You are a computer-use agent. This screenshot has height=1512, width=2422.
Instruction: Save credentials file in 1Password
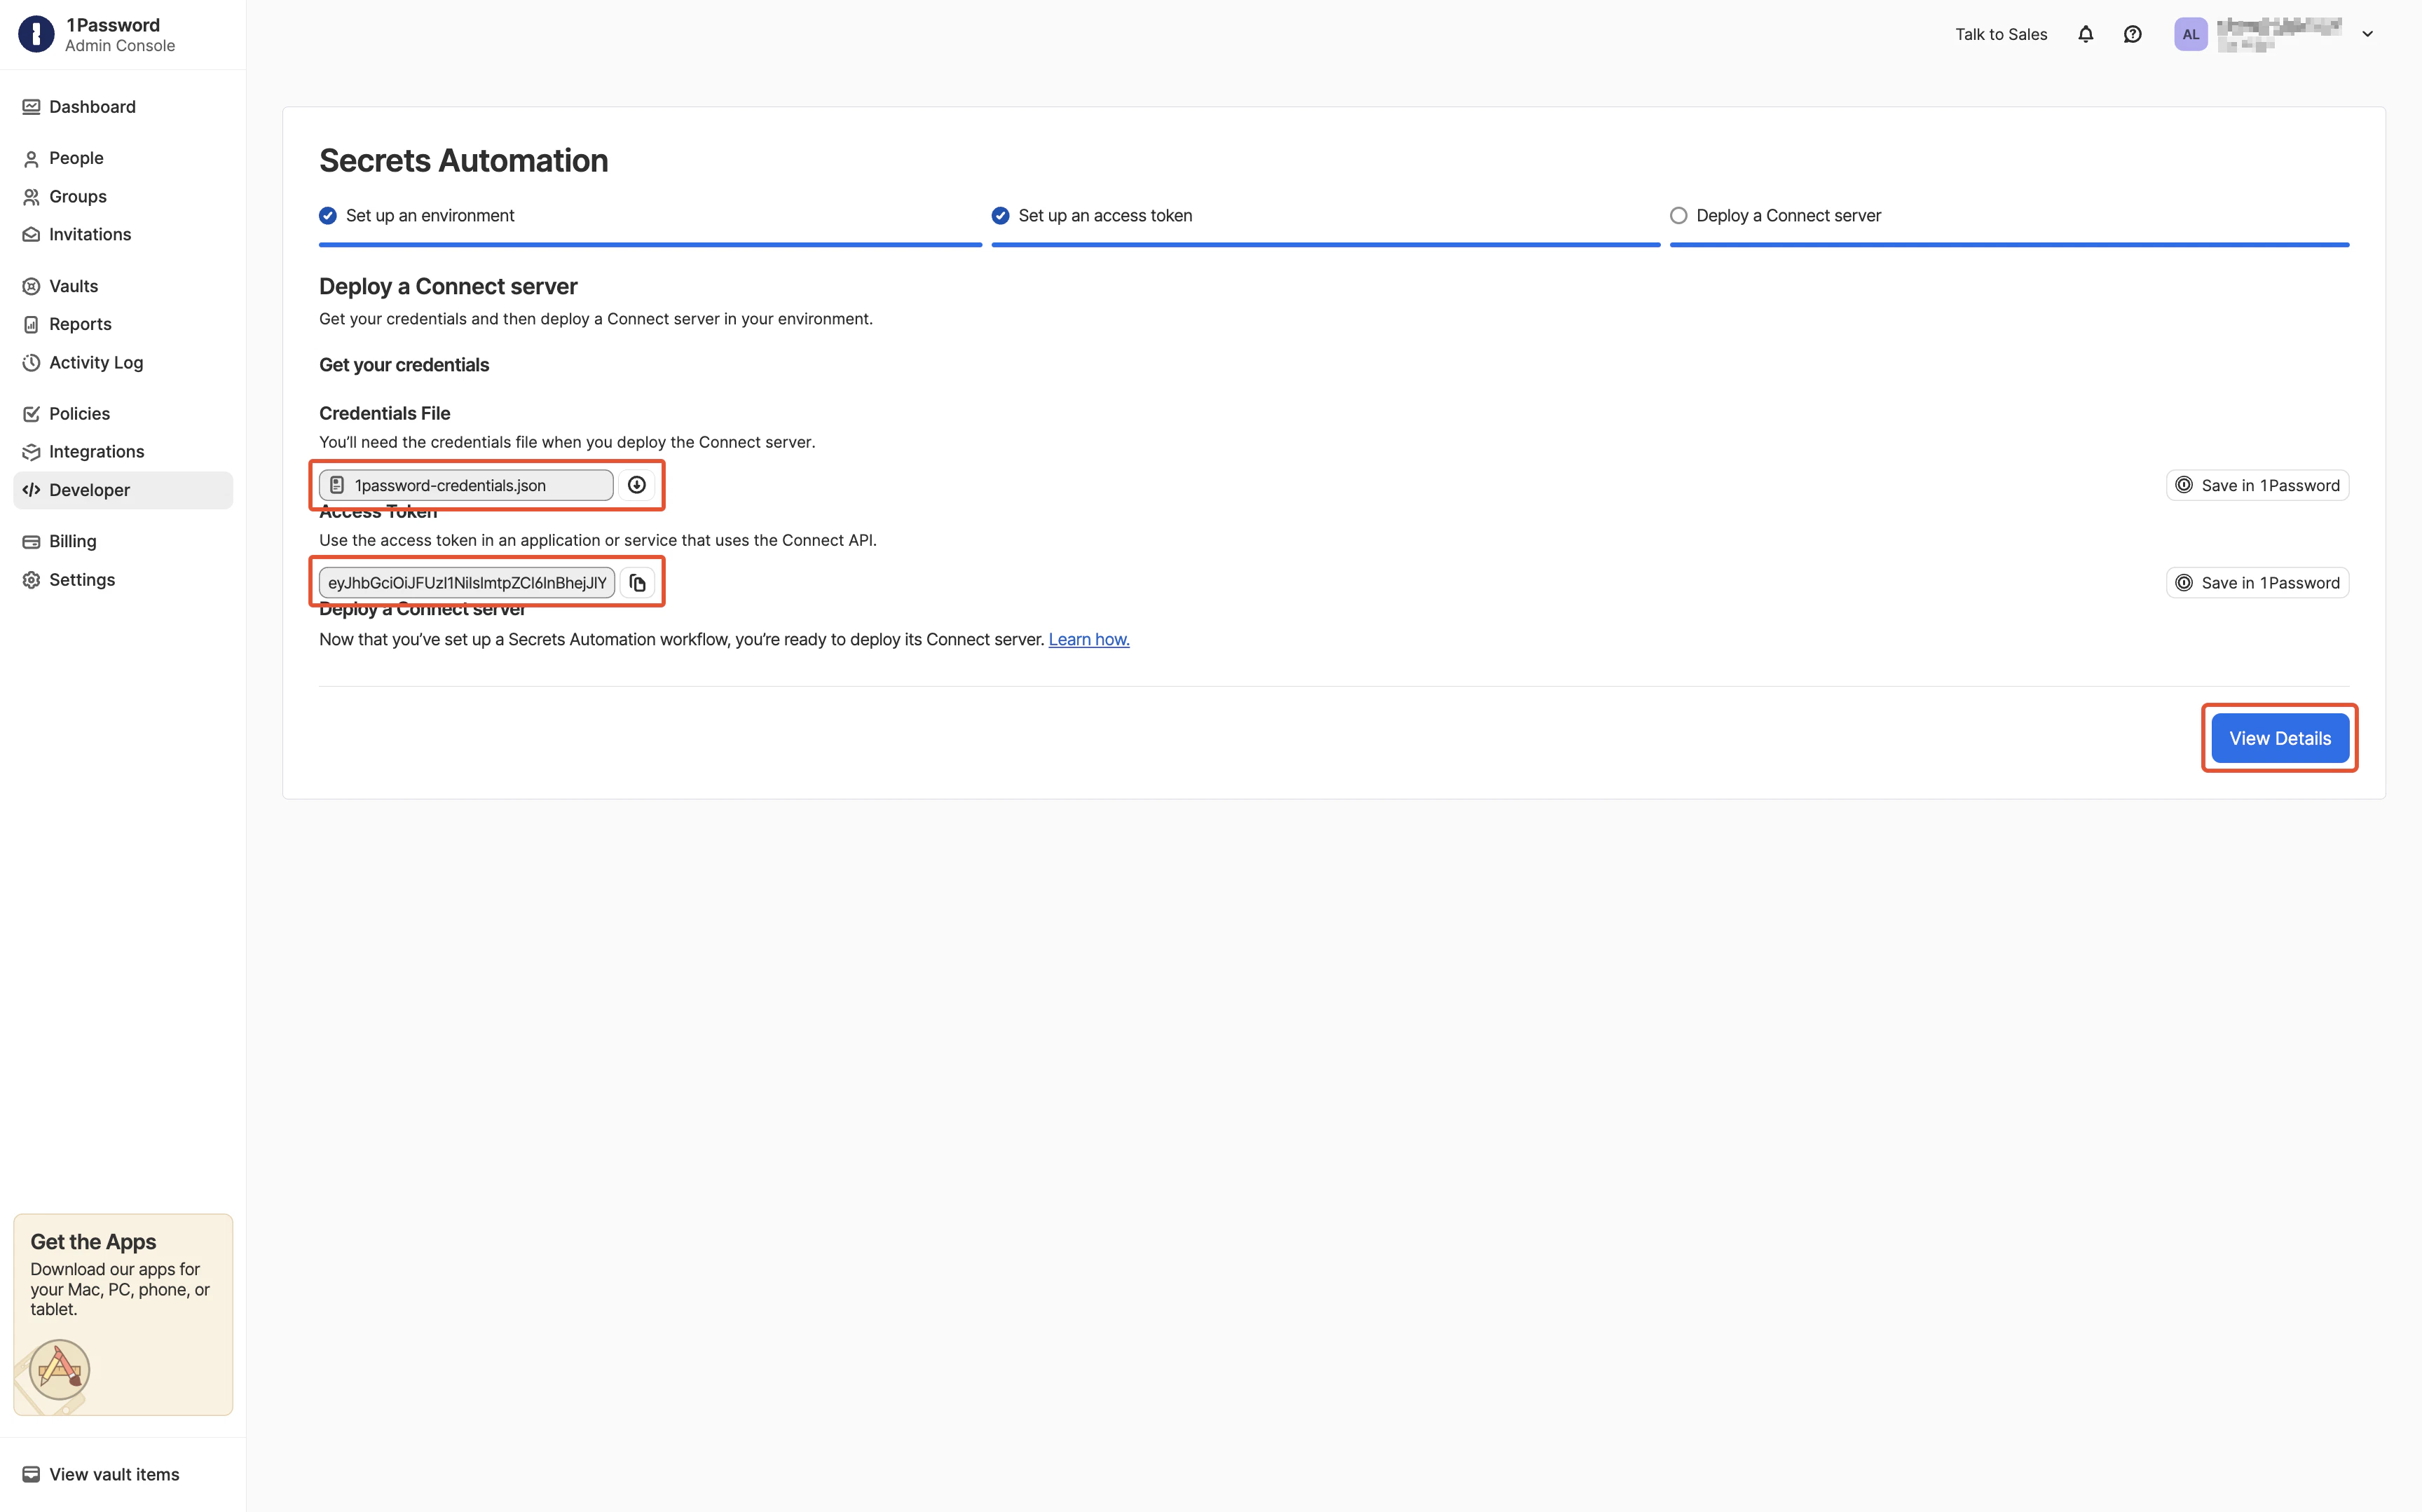point(2257,485)
